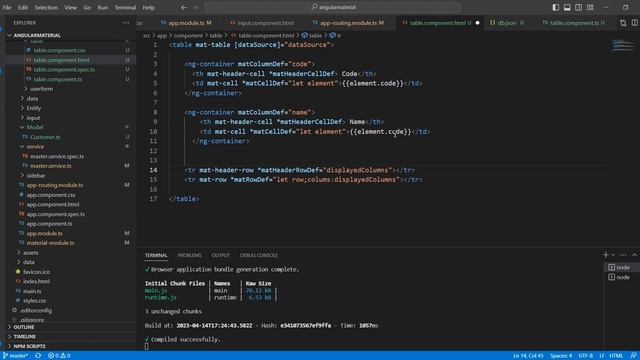The width and height of the screenshot is (640, 360).
Task: Click component breadcrumb segment
Action: tap(188, 36)
